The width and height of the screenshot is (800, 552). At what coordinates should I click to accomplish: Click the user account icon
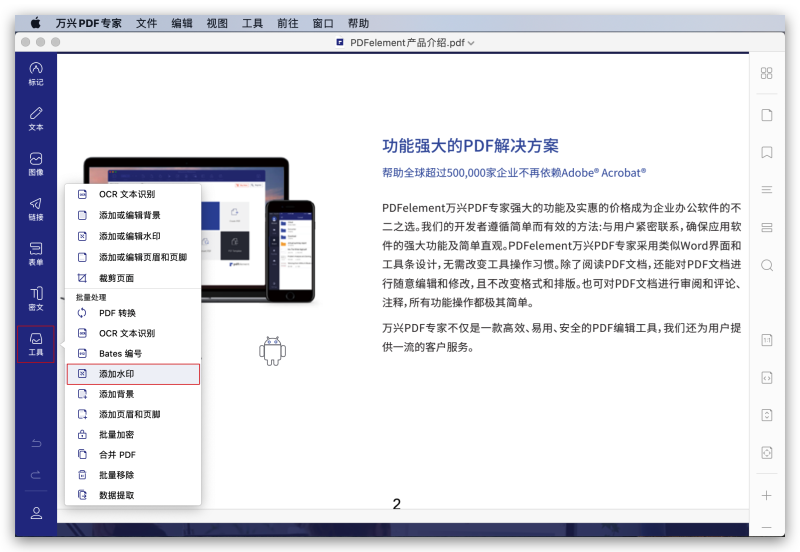point(36,513)
